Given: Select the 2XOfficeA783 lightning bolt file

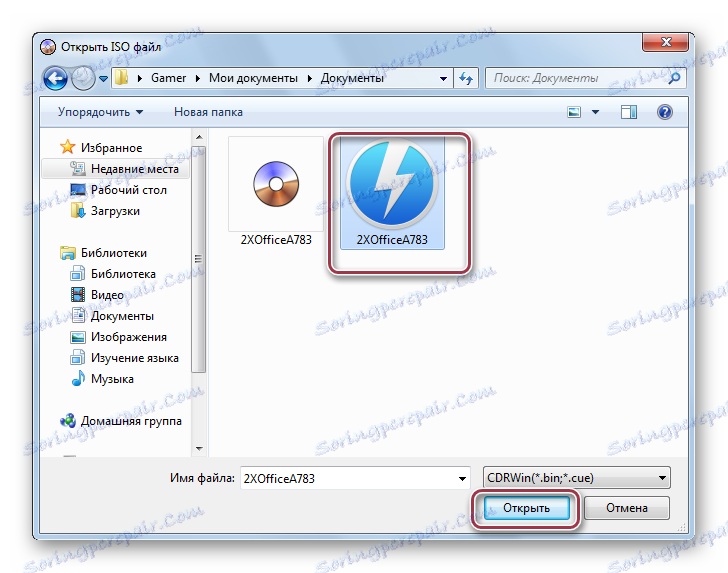Looking at the screenshot, I should coord(392,192).
